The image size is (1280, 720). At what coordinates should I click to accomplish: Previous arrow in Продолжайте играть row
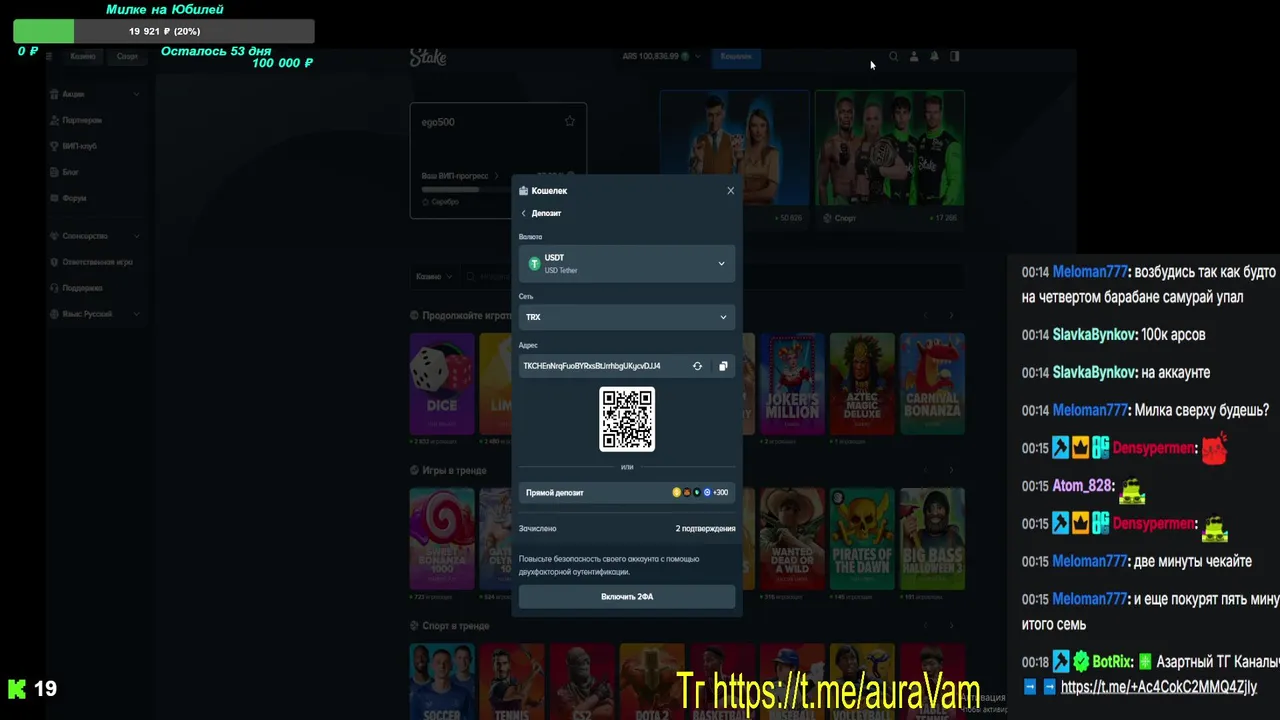[925, 315]
